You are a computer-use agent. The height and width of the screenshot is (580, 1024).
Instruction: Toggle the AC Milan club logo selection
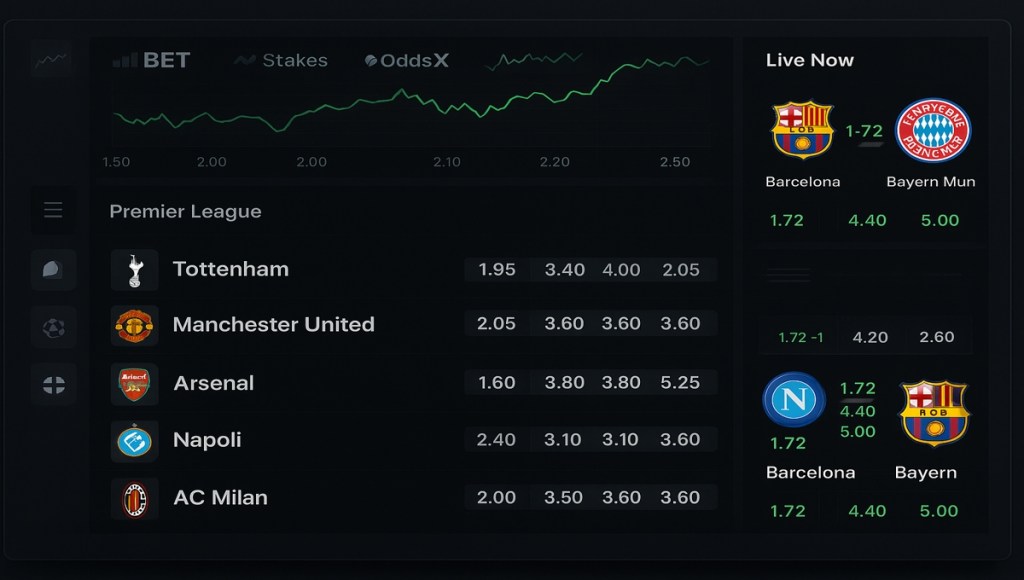135,497
